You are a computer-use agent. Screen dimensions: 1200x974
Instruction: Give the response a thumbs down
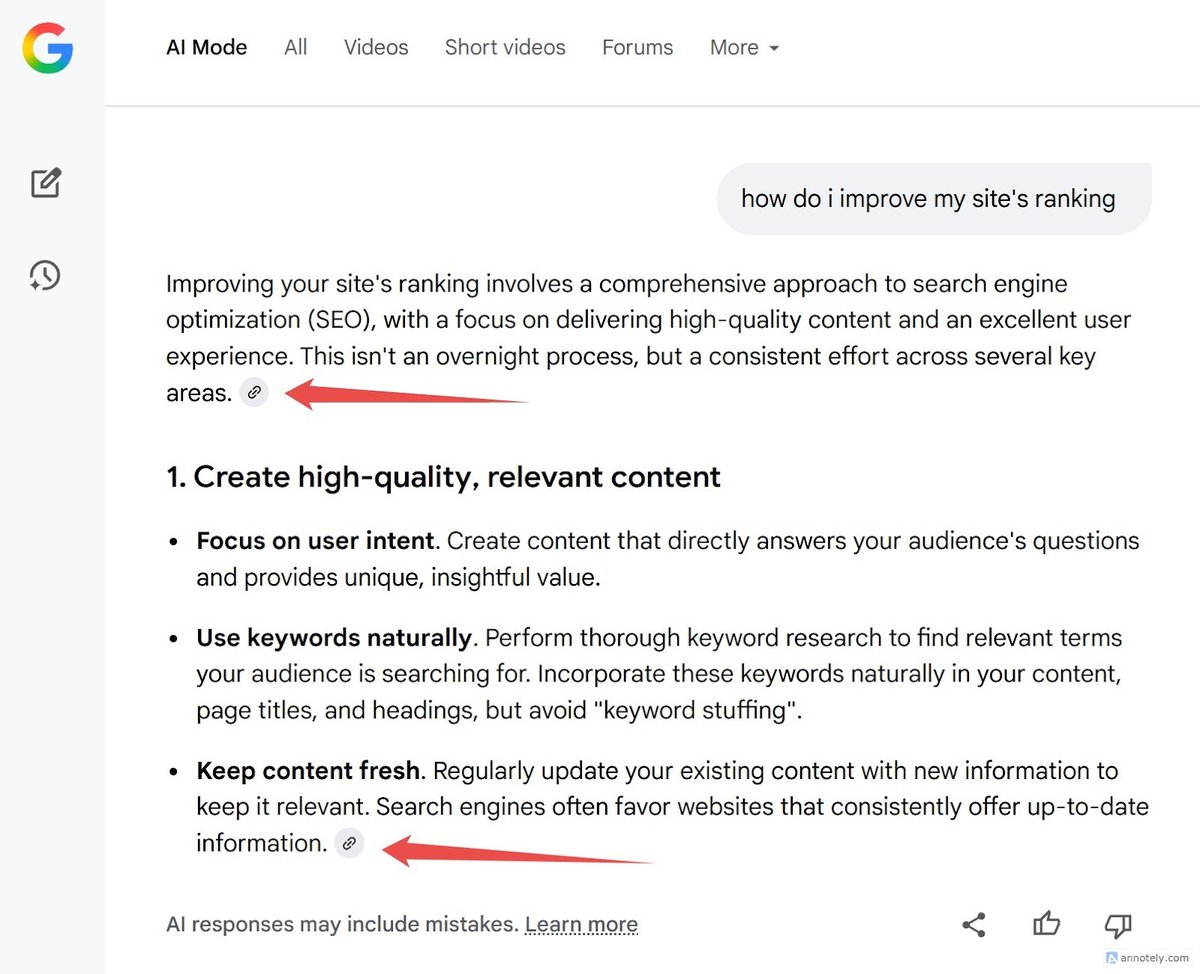pos(1118,925)
